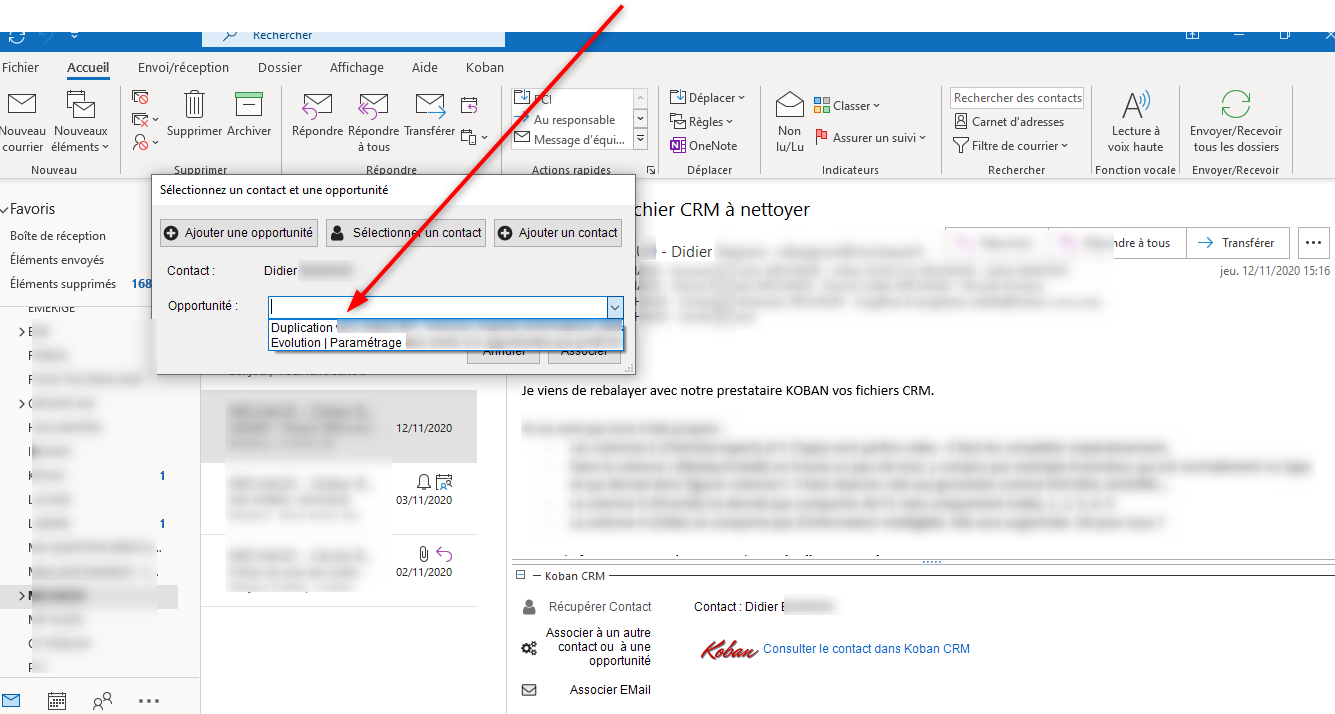Click Transférer button in reading pane

point(1236,243)
